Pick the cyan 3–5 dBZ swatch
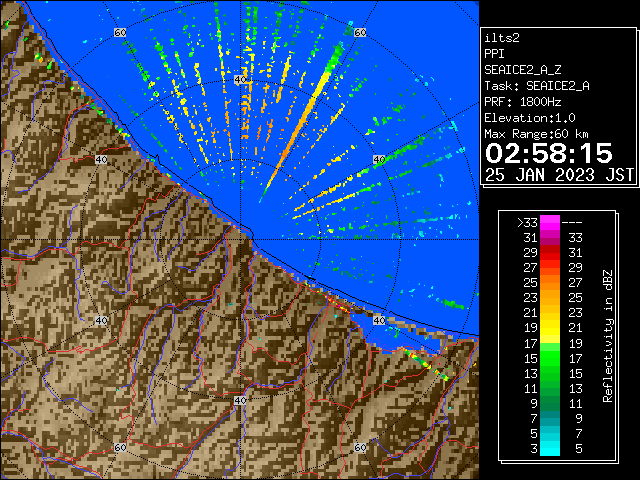The width and height of the screenshot is (640, 480). coord(550,448)
